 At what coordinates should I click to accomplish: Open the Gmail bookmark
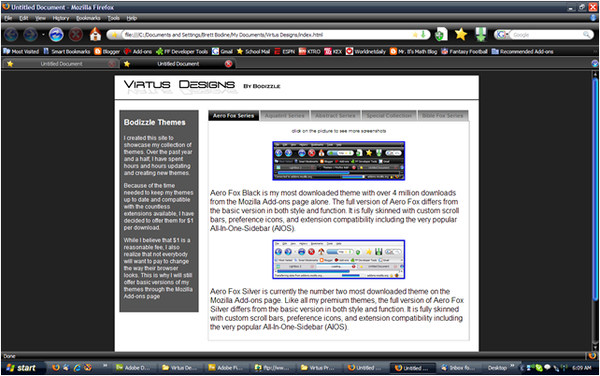pyautogui.click(x=222, y=51)
